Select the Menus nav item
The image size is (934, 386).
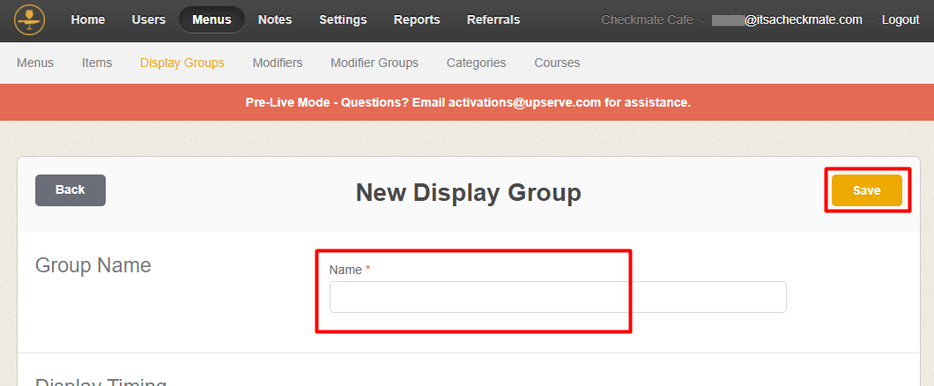[211, 20]
